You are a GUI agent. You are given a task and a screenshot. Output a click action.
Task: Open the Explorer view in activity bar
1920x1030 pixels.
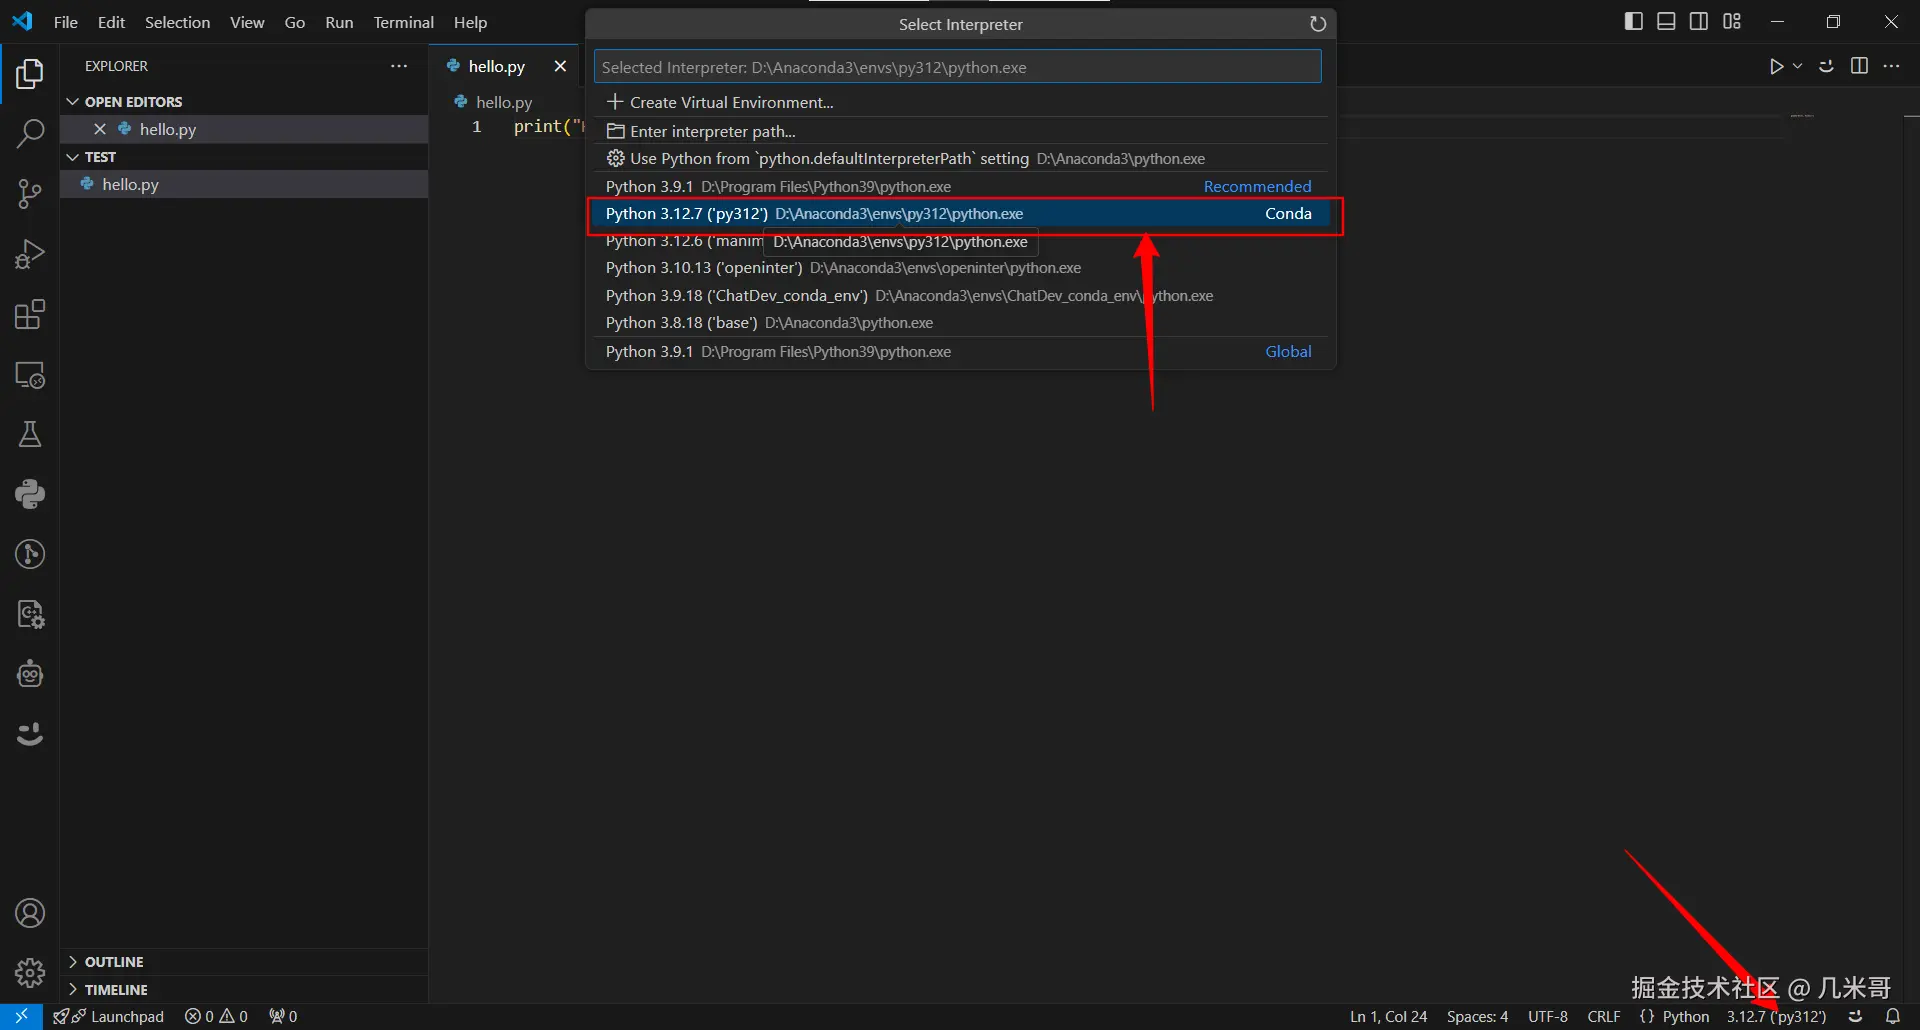(30, 74)
